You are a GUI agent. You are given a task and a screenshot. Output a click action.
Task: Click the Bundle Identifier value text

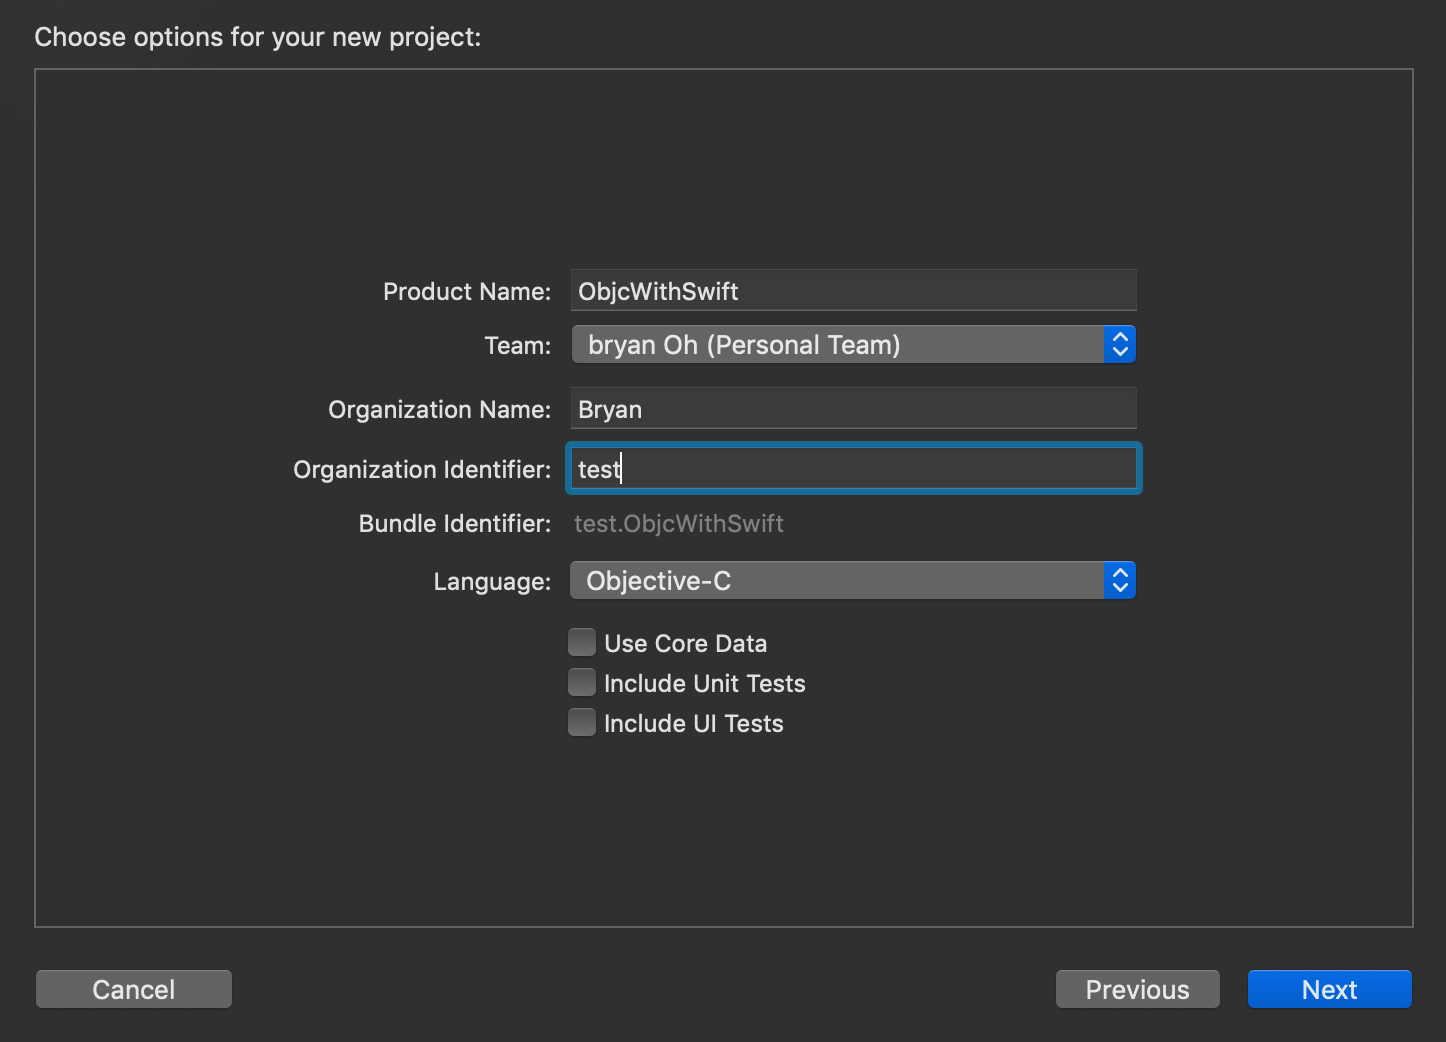[x=679, y=524]
